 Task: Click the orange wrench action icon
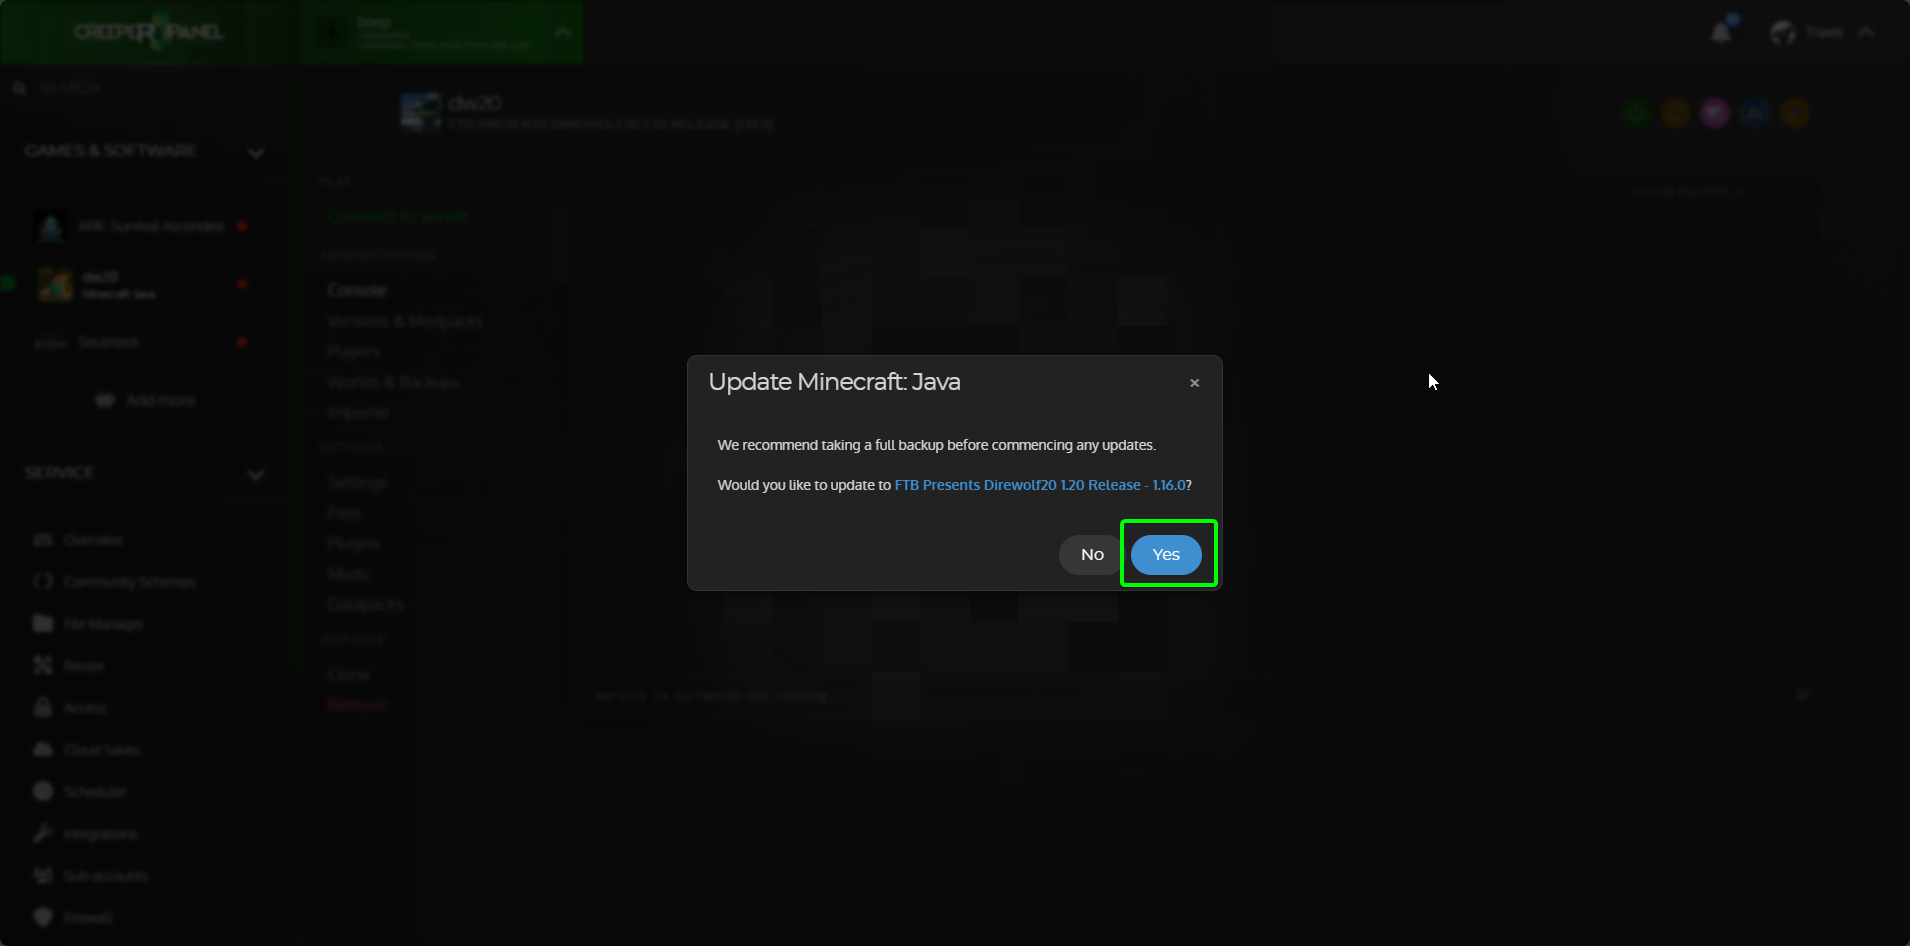[x=1795, y=113]
